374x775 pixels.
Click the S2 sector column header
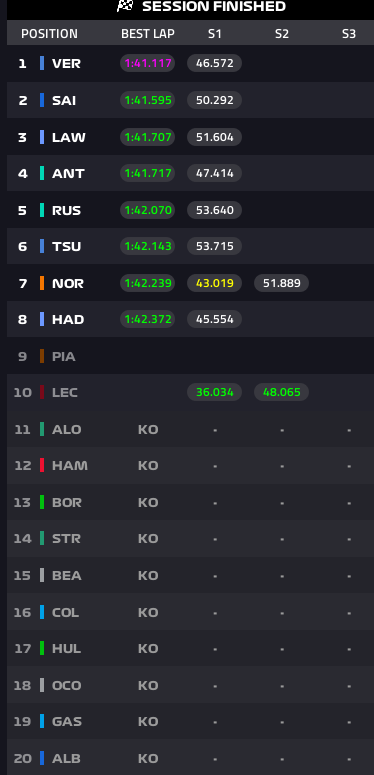282,34
